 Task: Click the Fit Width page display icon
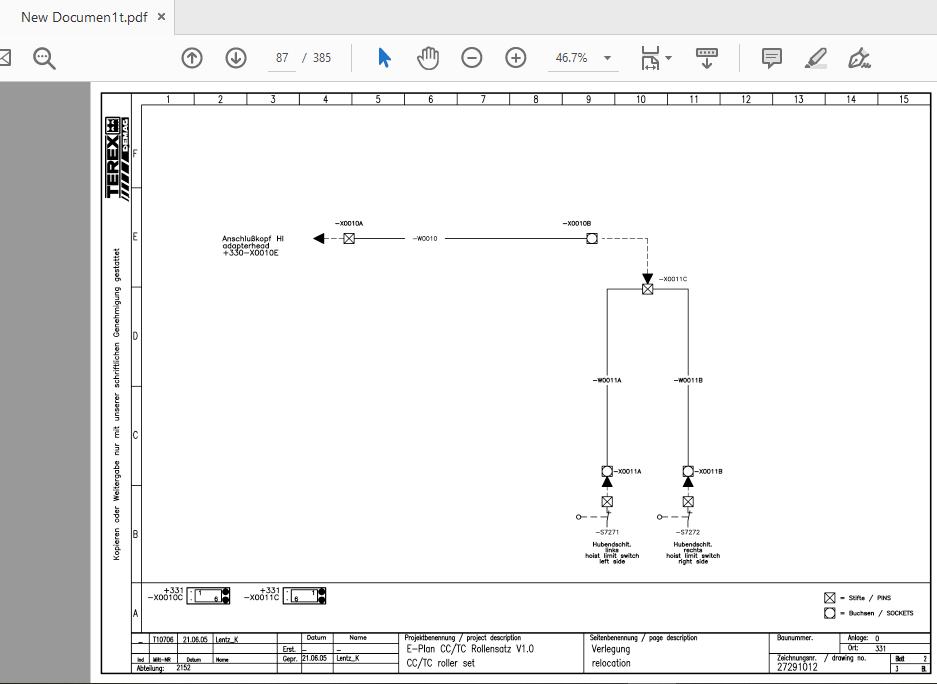(x=648, y=57)
